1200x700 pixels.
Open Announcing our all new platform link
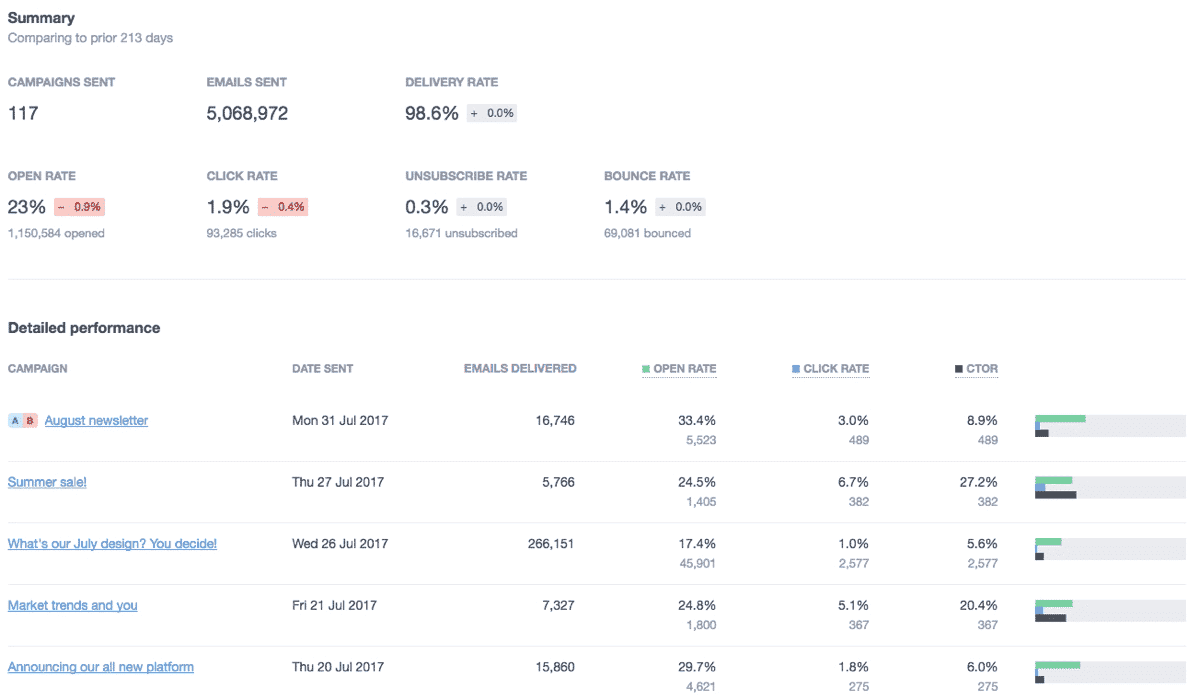click(100, 667)
